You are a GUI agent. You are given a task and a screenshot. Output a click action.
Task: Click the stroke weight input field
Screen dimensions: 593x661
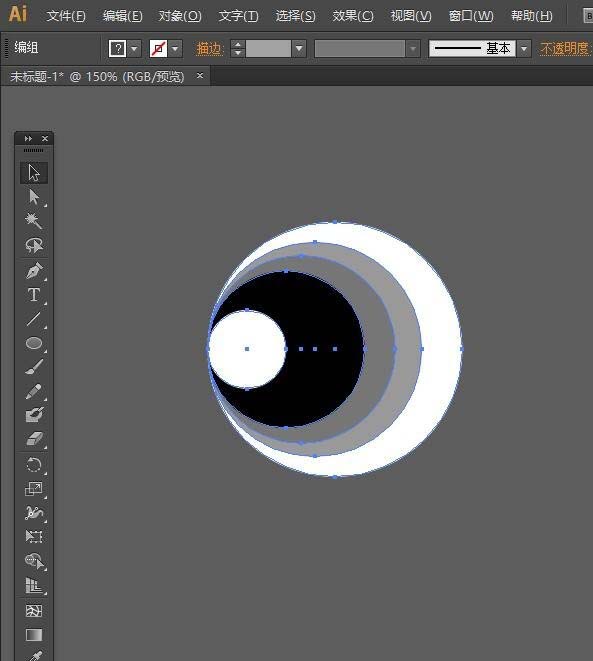click(268, 48)
